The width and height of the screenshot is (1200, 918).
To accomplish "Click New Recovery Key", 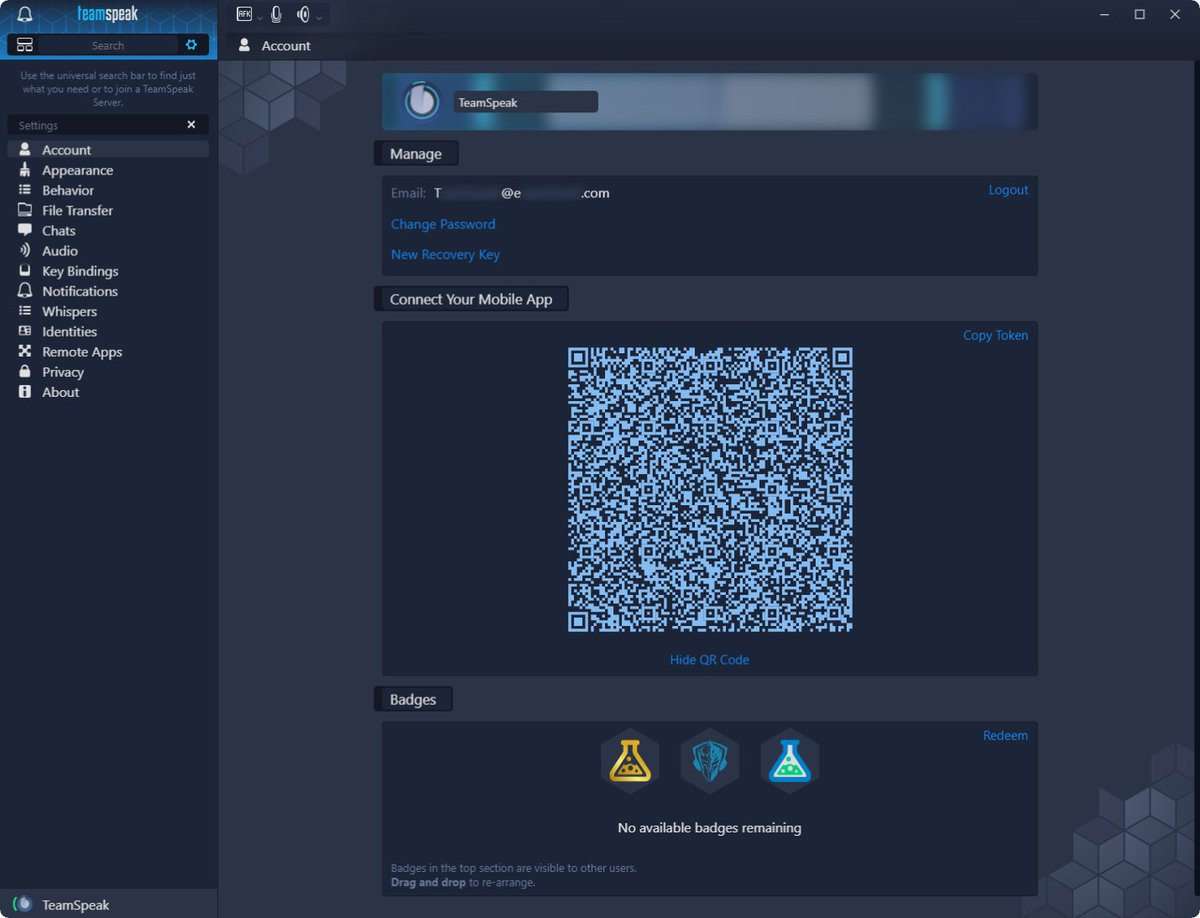I will 445,254.
